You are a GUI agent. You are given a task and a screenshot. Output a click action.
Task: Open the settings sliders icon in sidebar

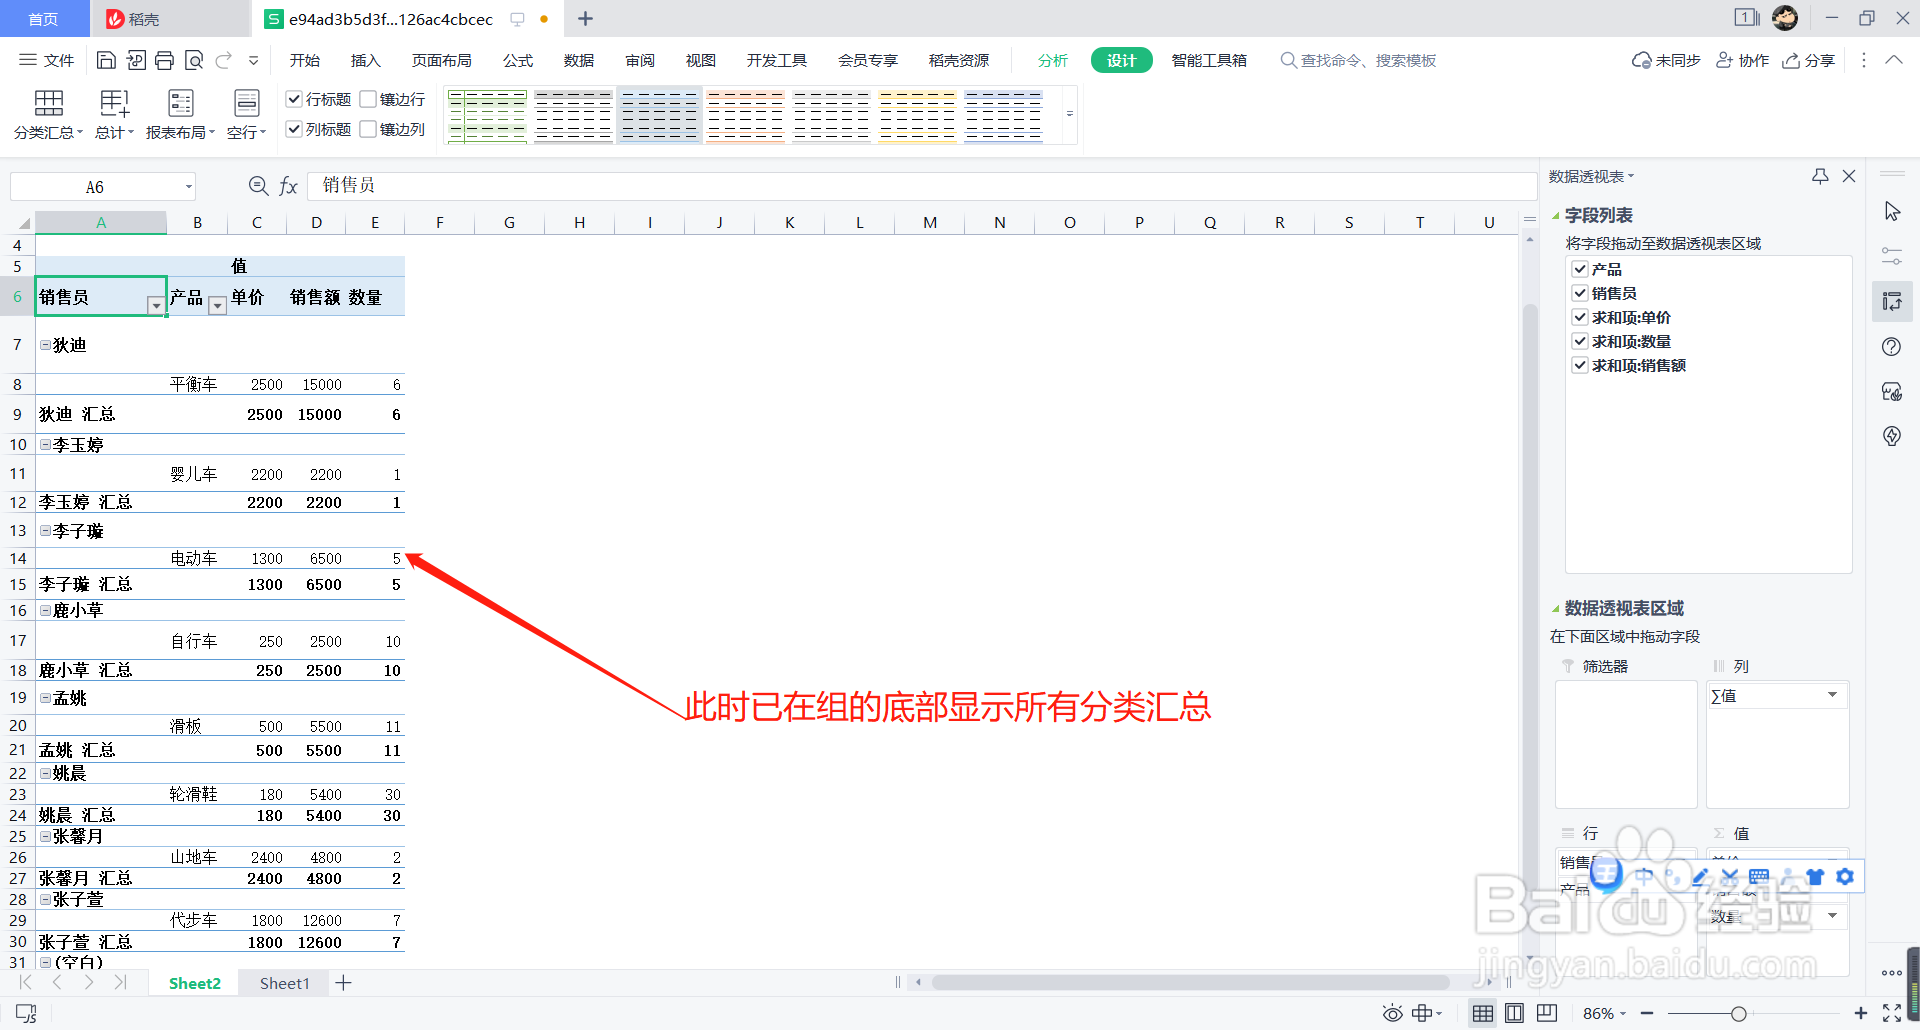[1892, 257]
